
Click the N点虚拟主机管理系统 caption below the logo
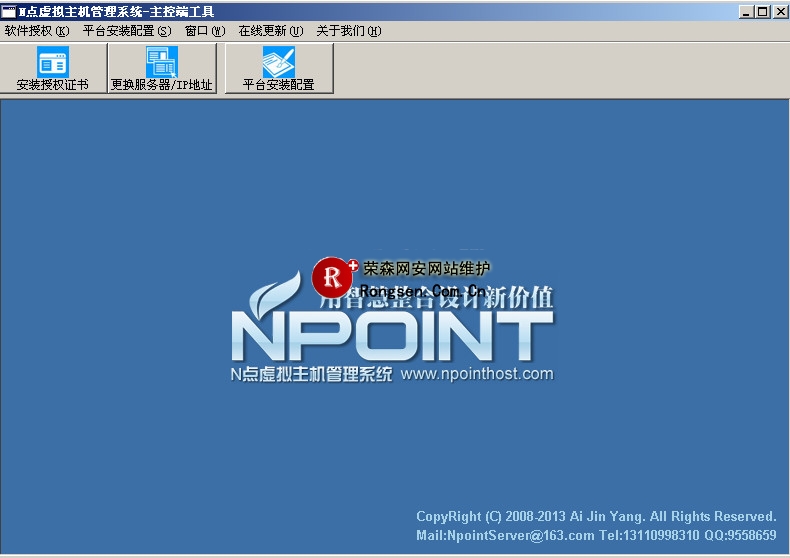(311, 374)
